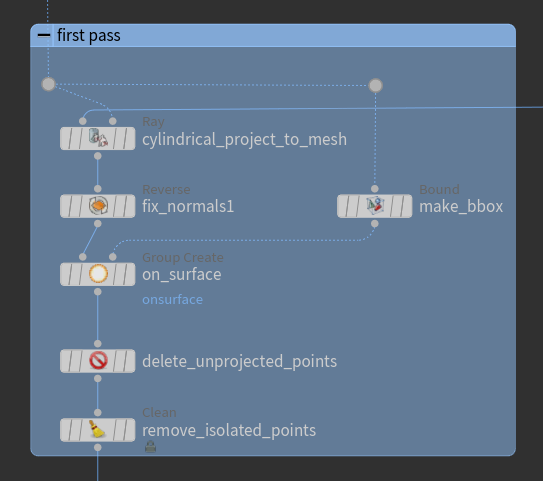Toggle display flag on remove_isolated_points node
Screen dimensions: 543x481
129,430
